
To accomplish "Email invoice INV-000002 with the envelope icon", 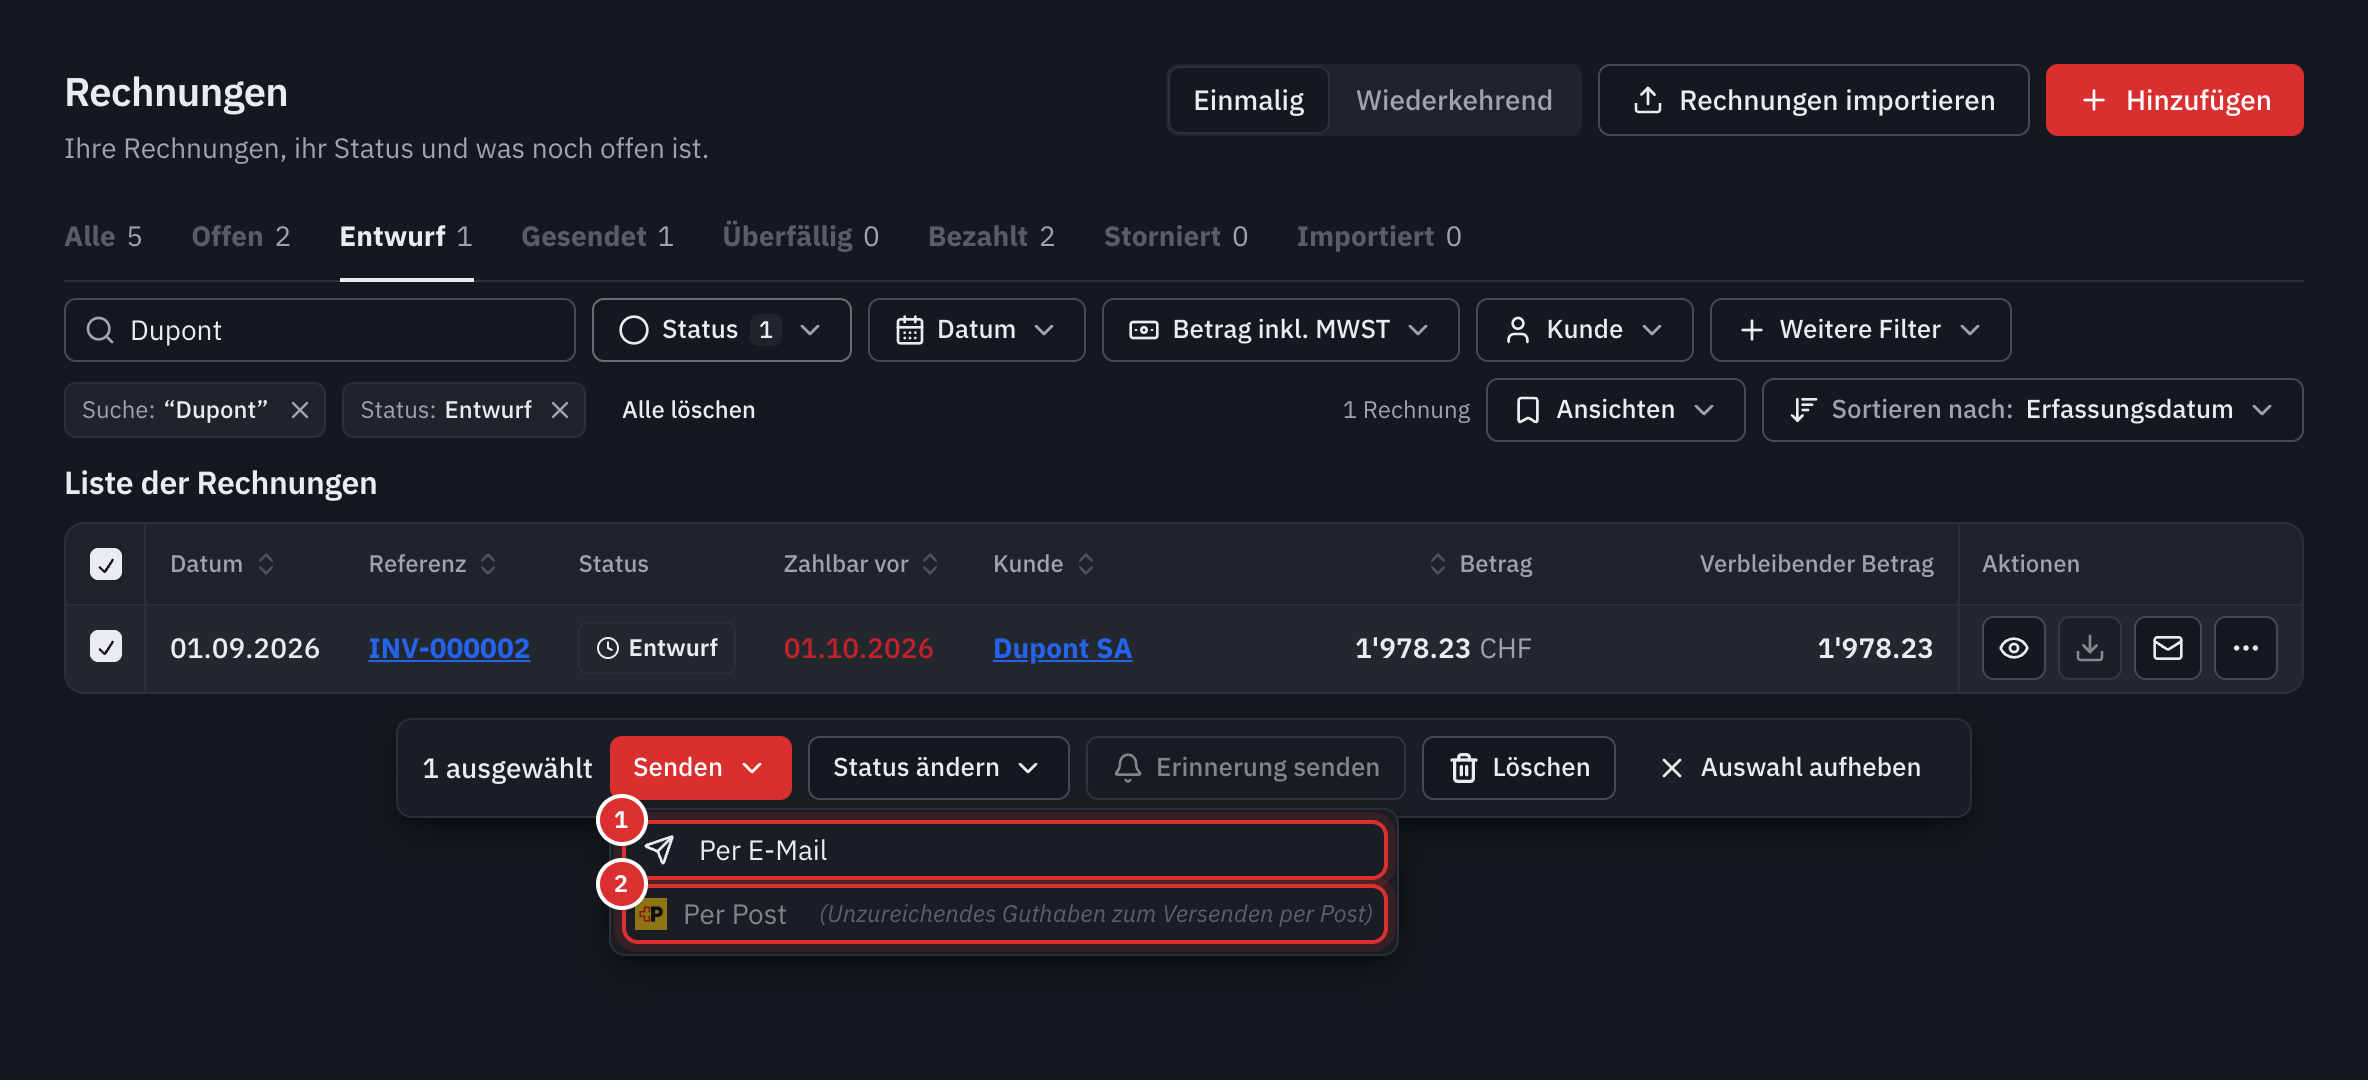I will 2167,648.
